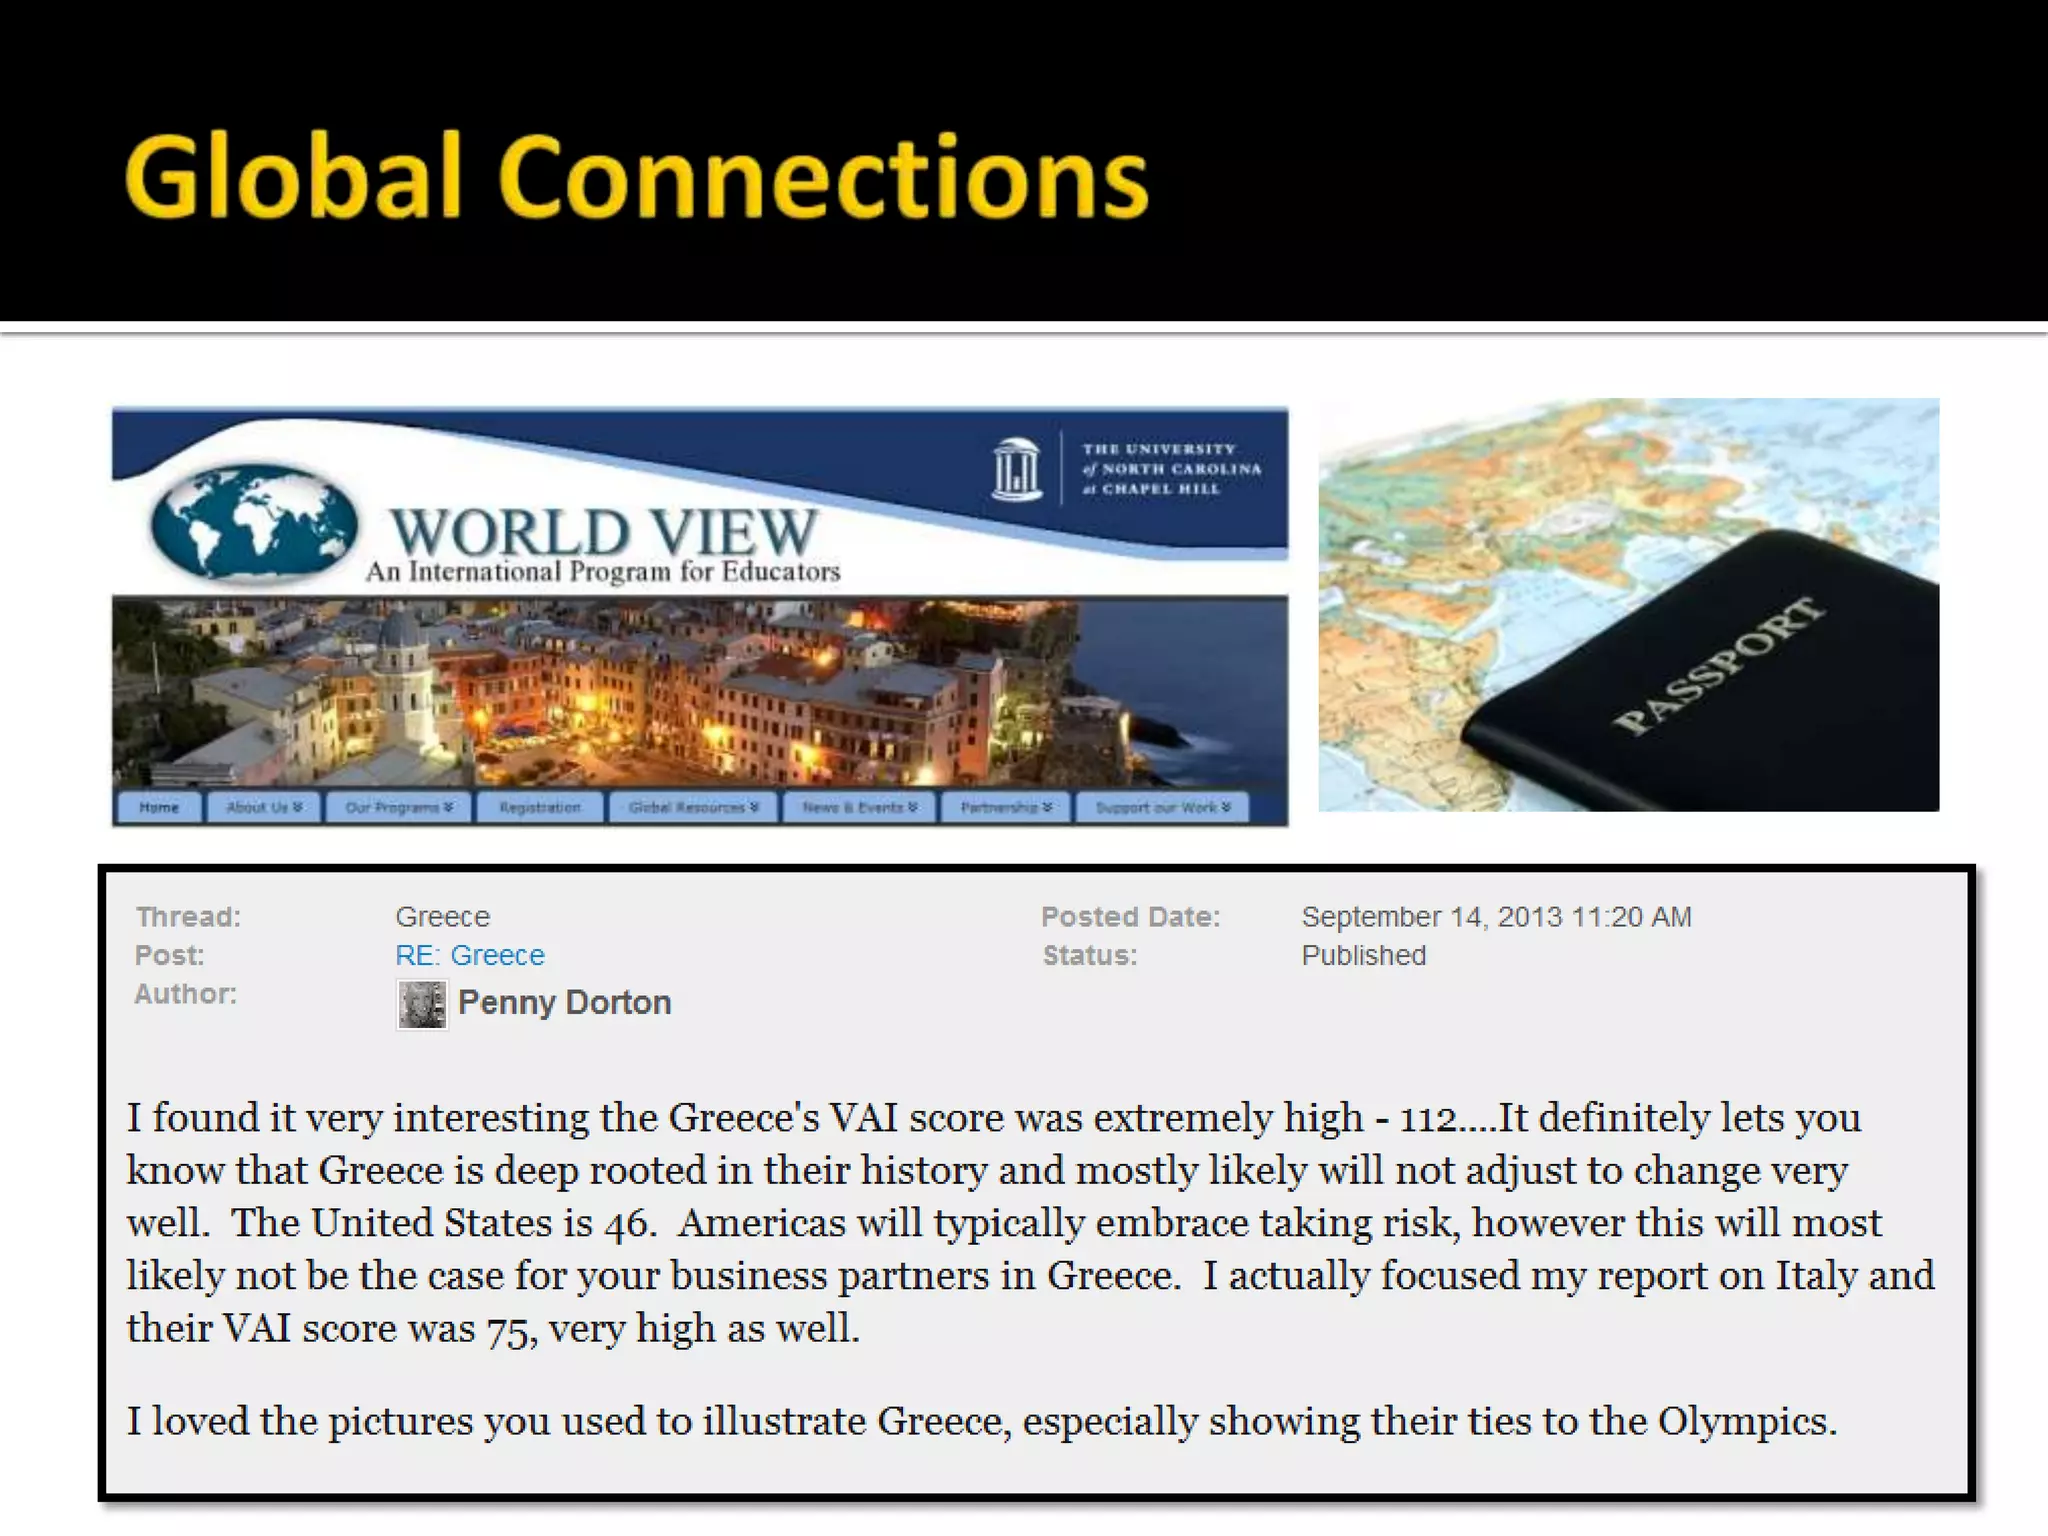The height and width of the screenshot is (1536, 2048).
Task: Expand the Partnership dropdown menu
Action: (1006, 807)
